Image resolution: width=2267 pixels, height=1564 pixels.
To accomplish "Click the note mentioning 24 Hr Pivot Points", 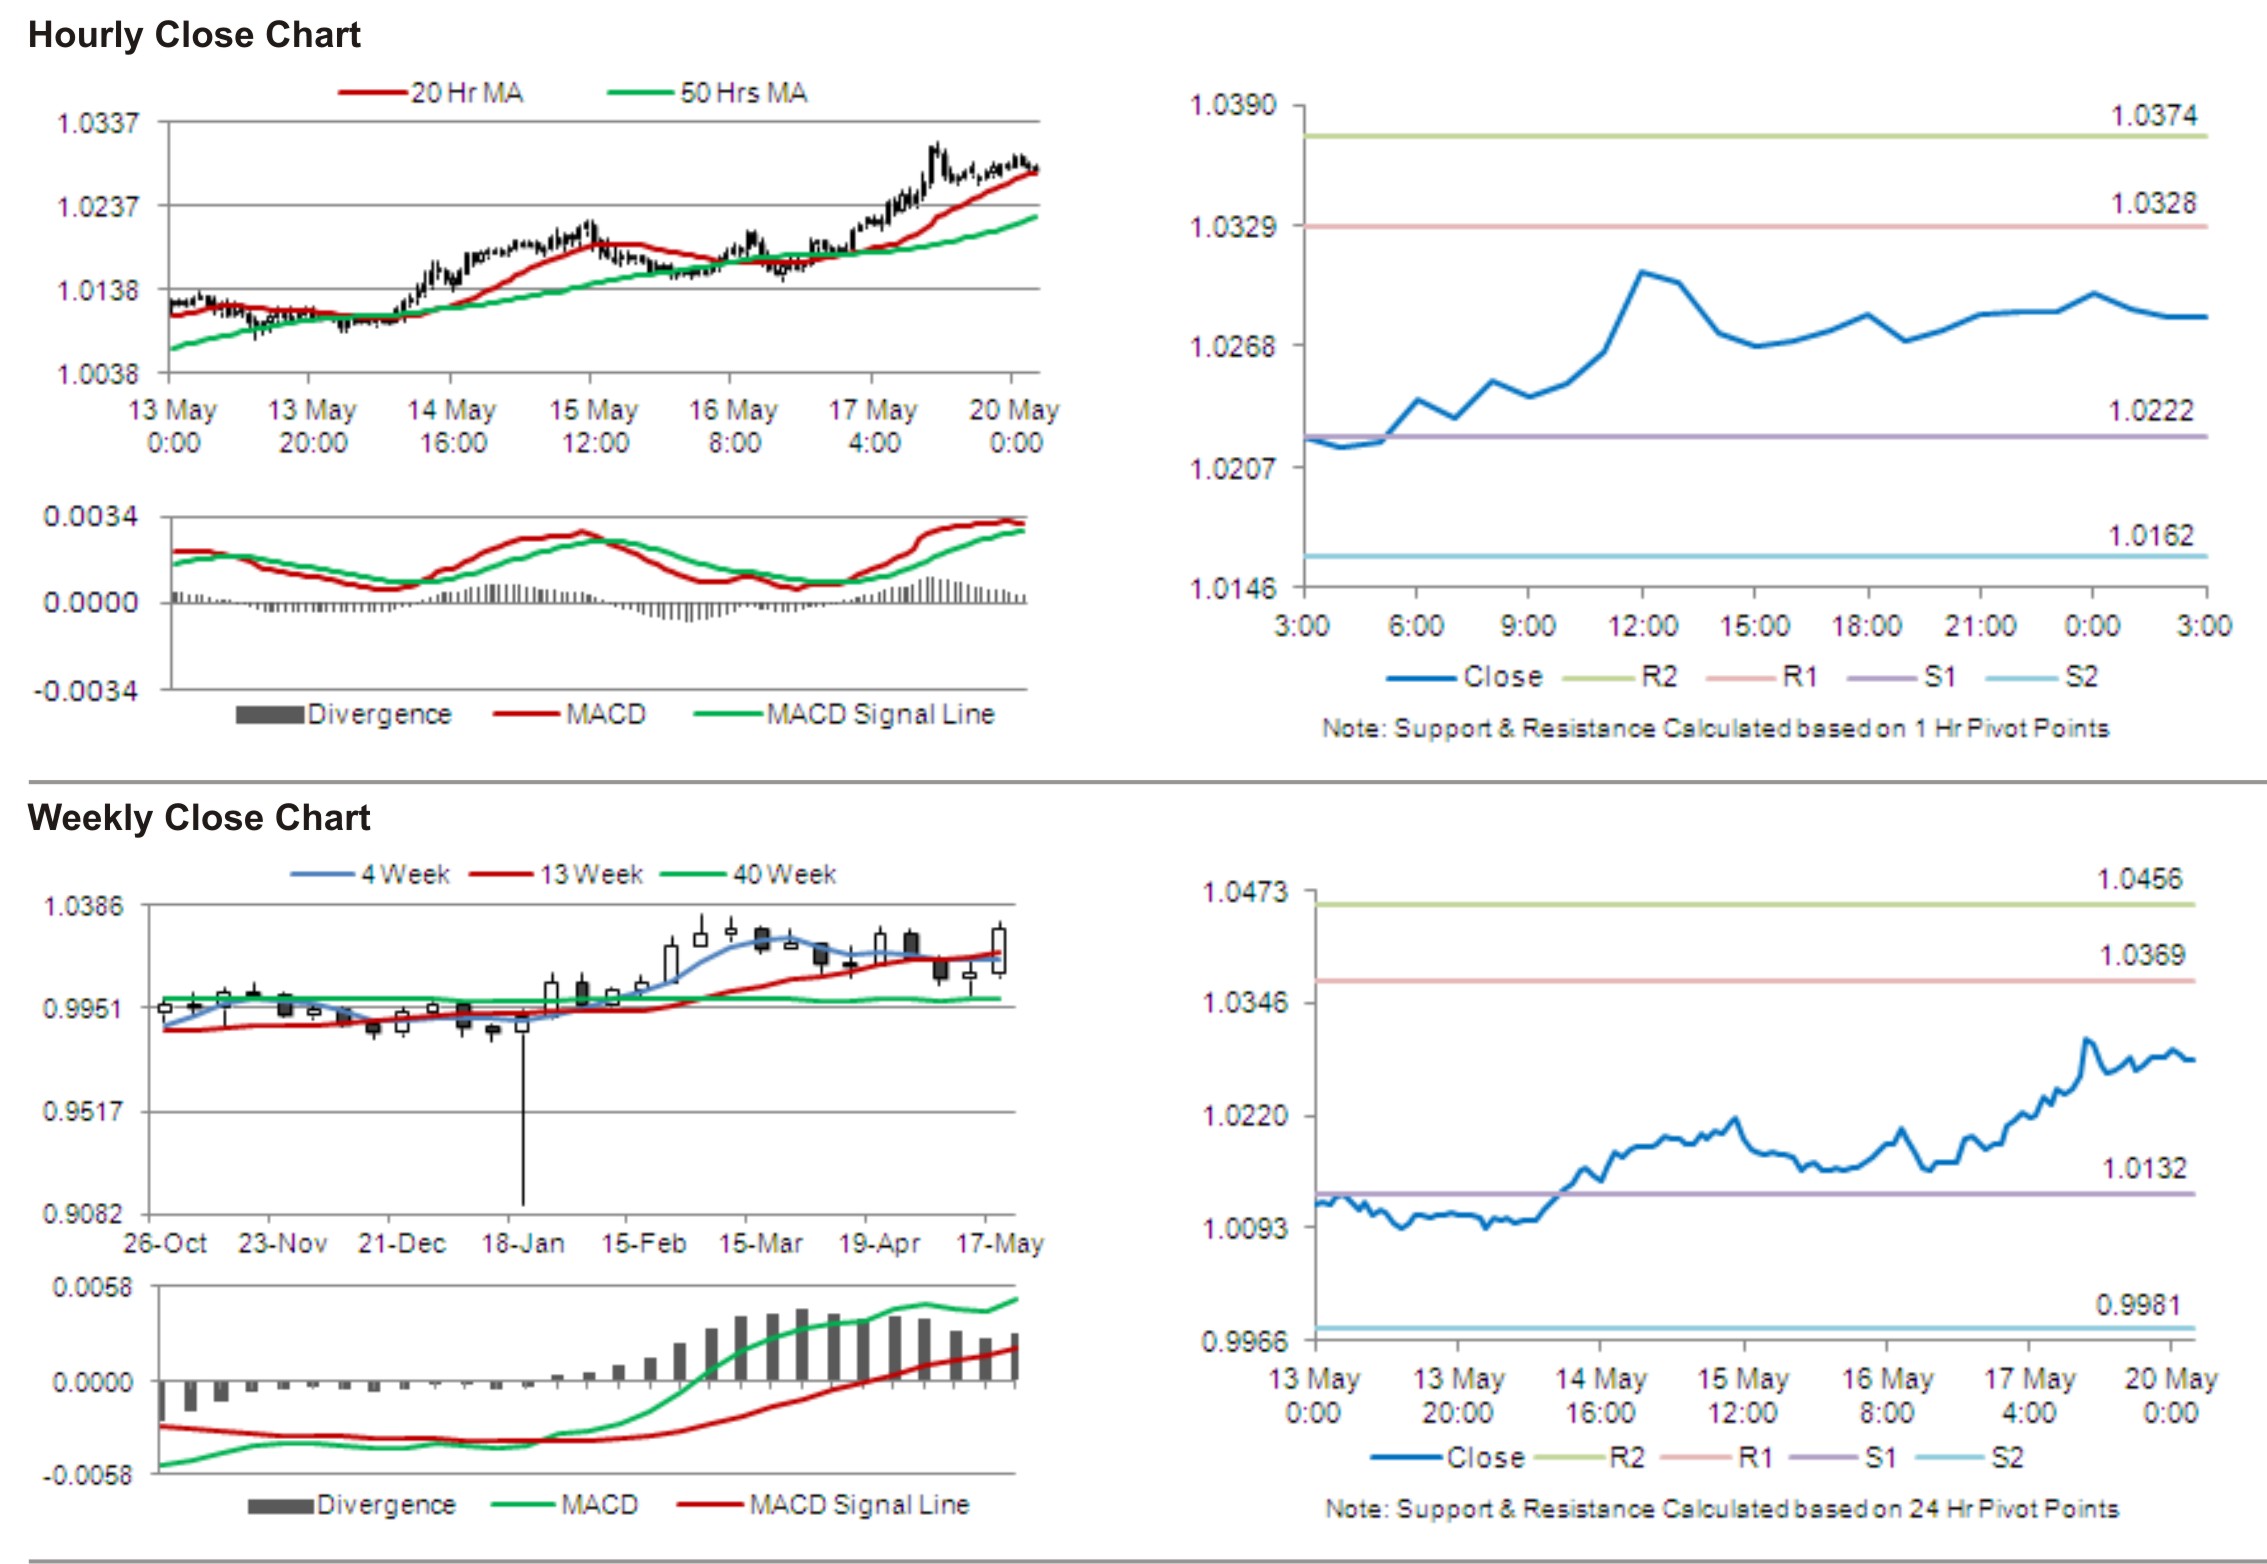I will [1722, 1509].
